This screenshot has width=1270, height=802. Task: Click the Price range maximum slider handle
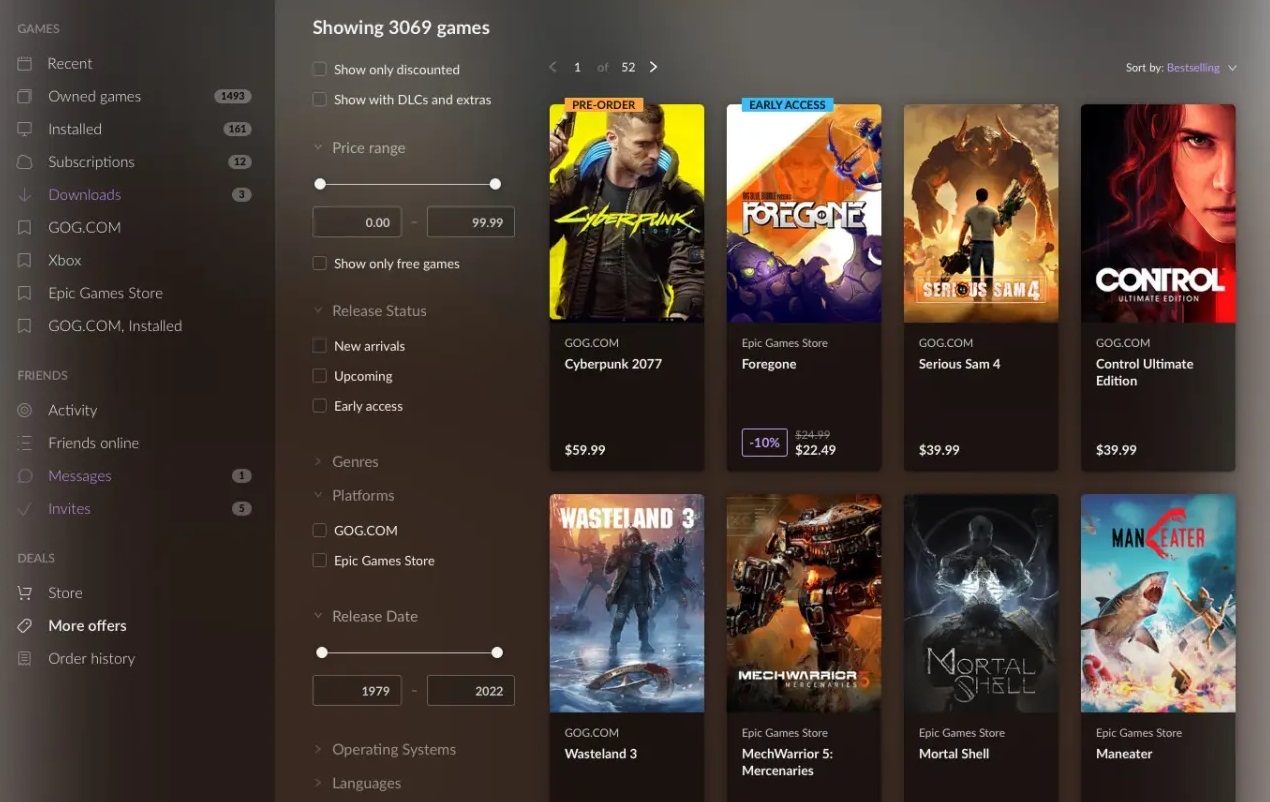[495, 184]
